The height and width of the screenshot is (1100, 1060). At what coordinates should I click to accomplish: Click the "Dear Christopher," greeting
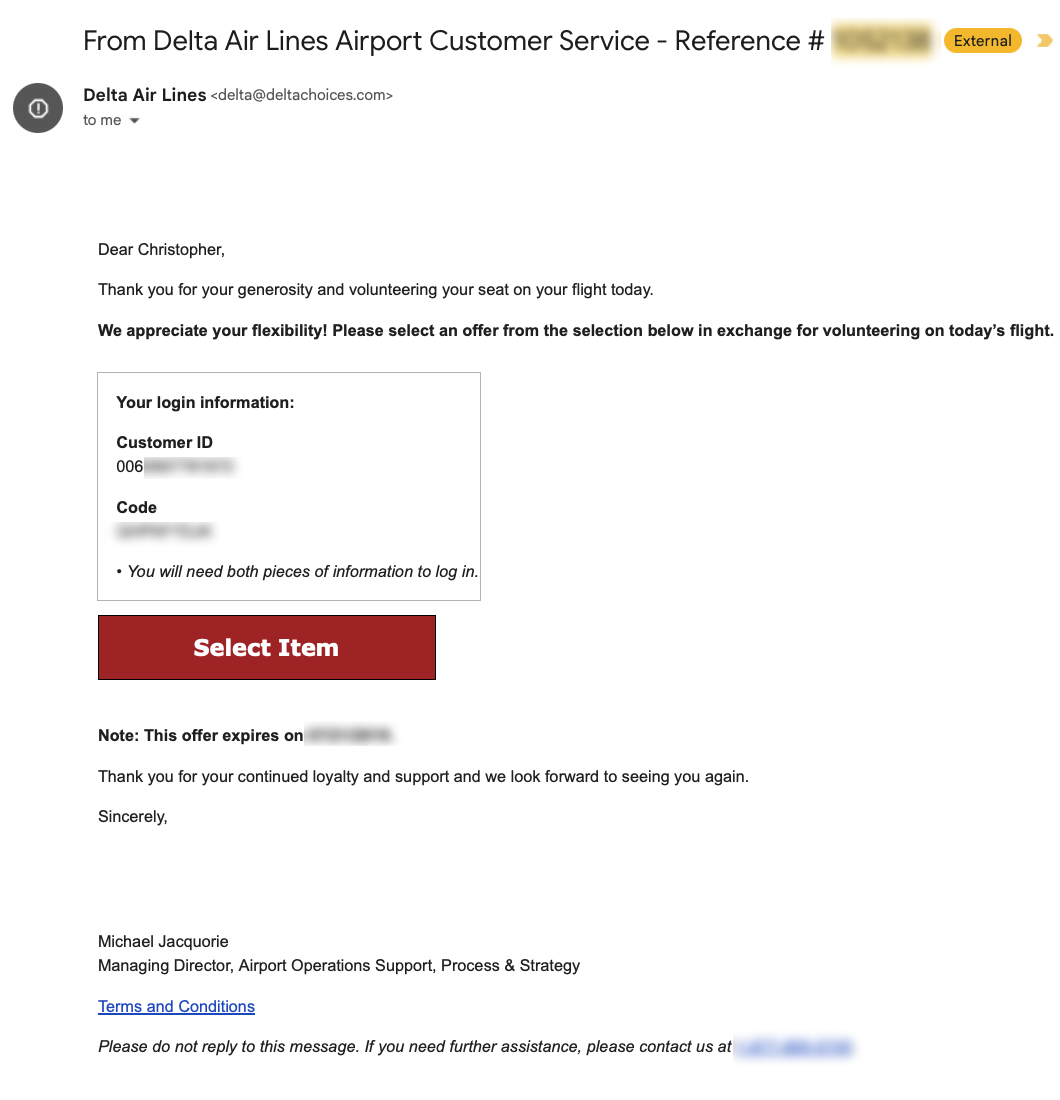point(161,250)
